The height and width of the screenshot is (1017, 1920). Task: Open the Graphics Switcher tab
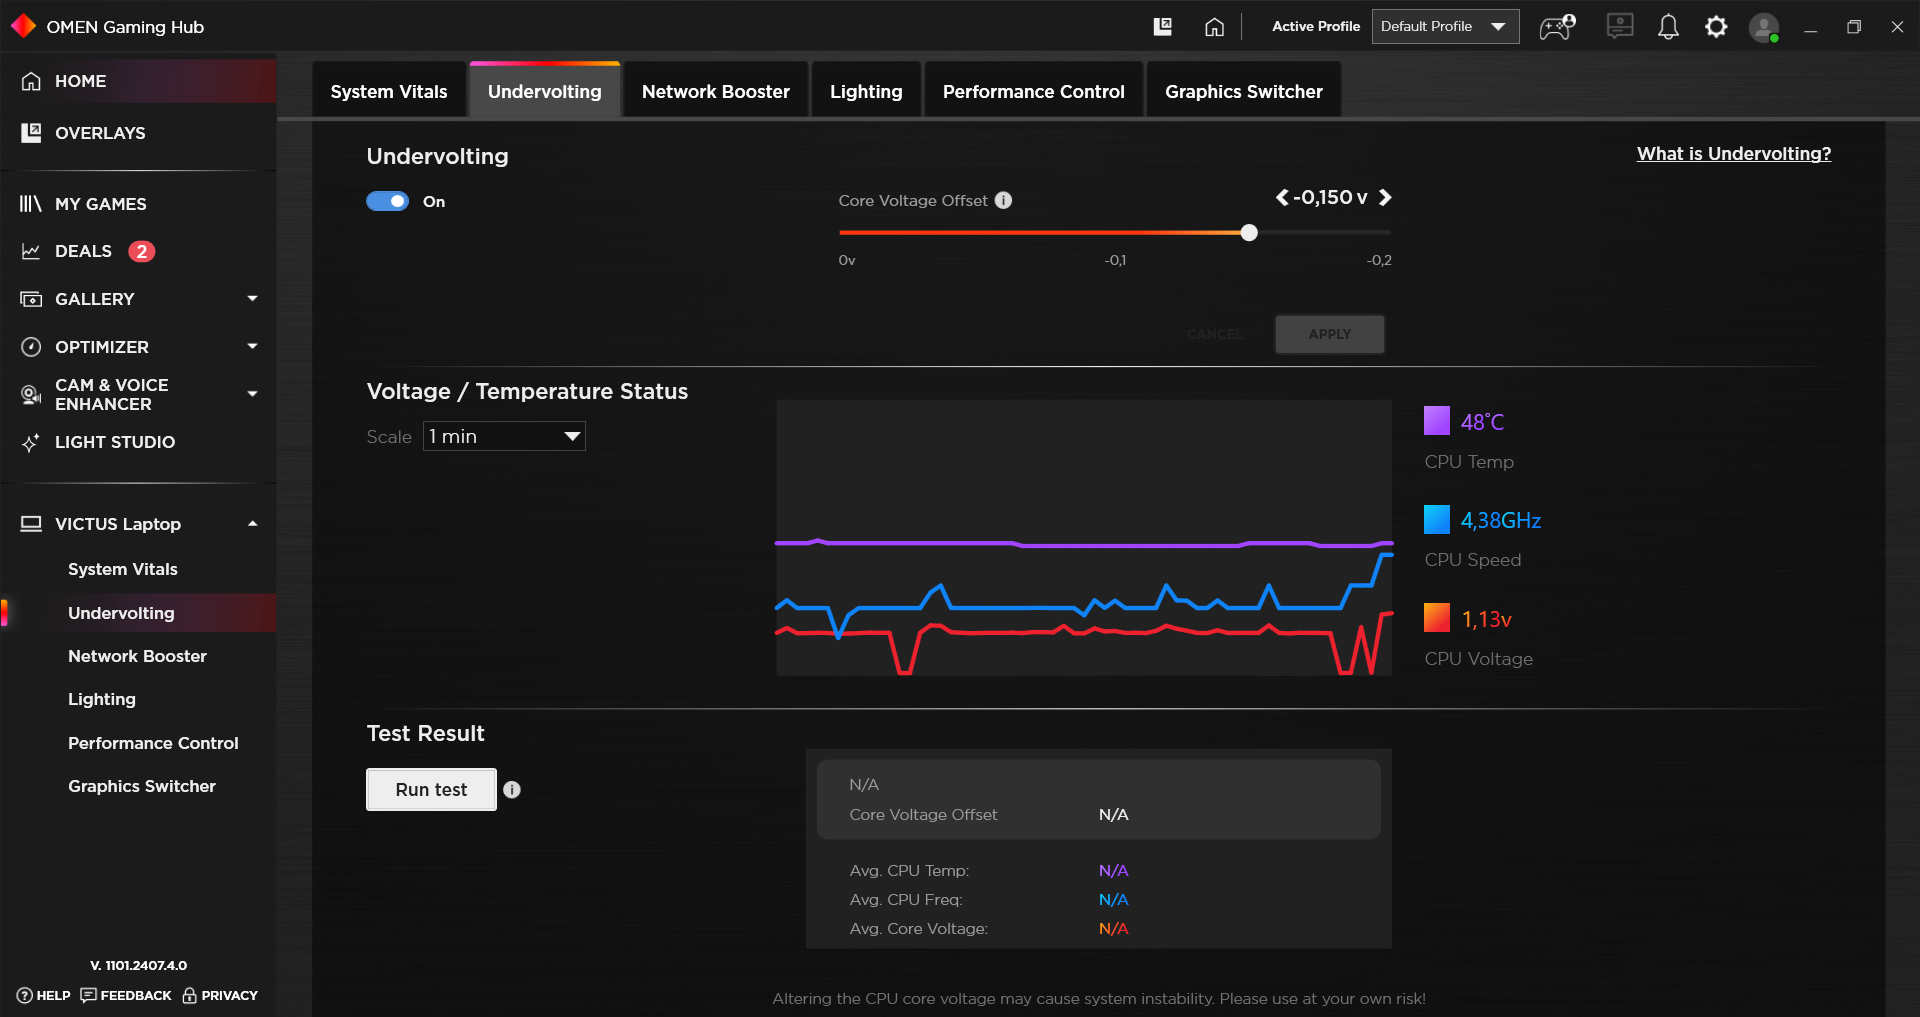click(x=1244, y=91)
